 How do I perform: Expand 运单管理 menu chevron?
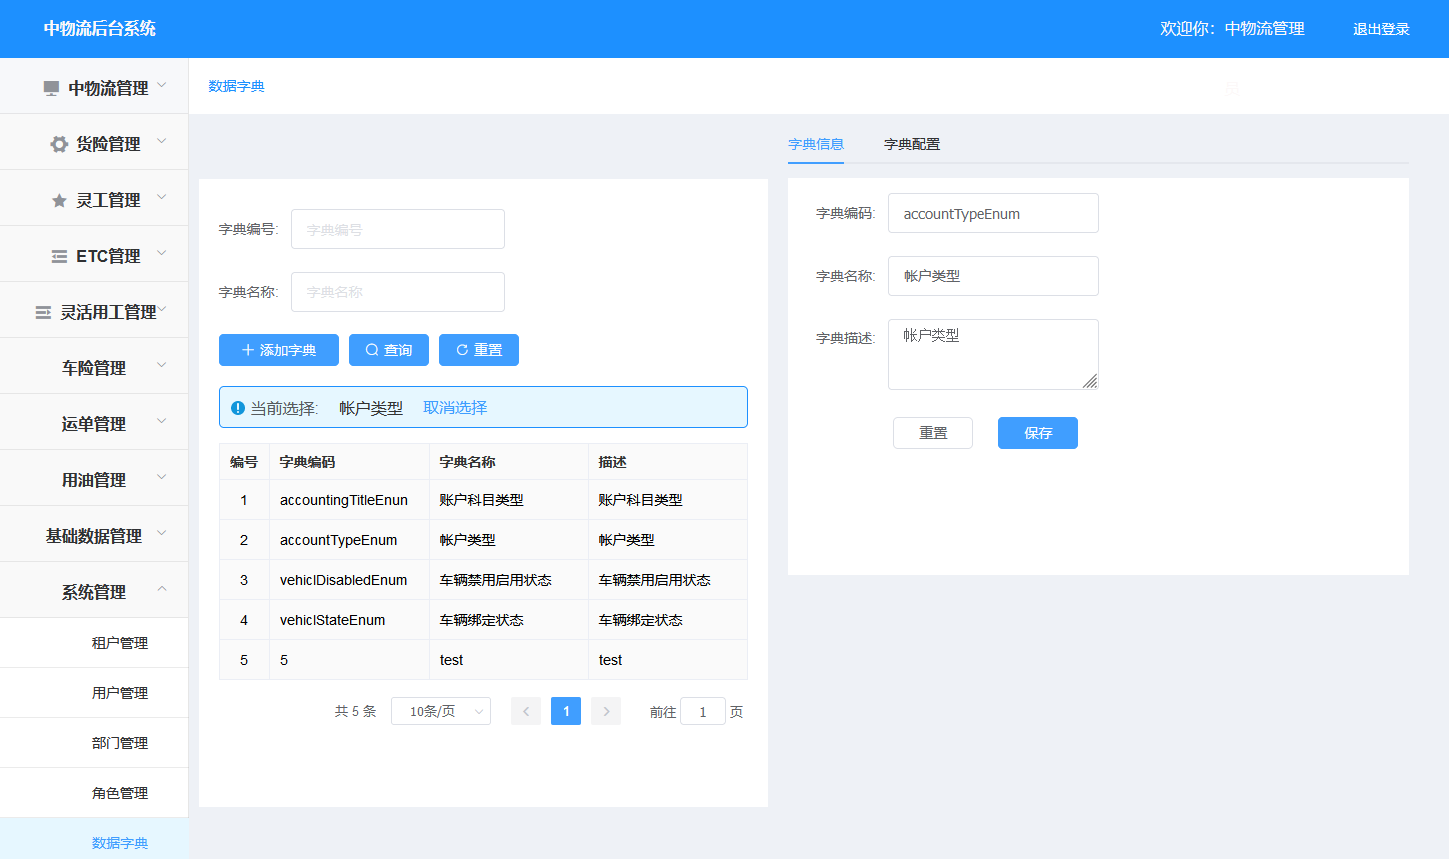[162, 421]
